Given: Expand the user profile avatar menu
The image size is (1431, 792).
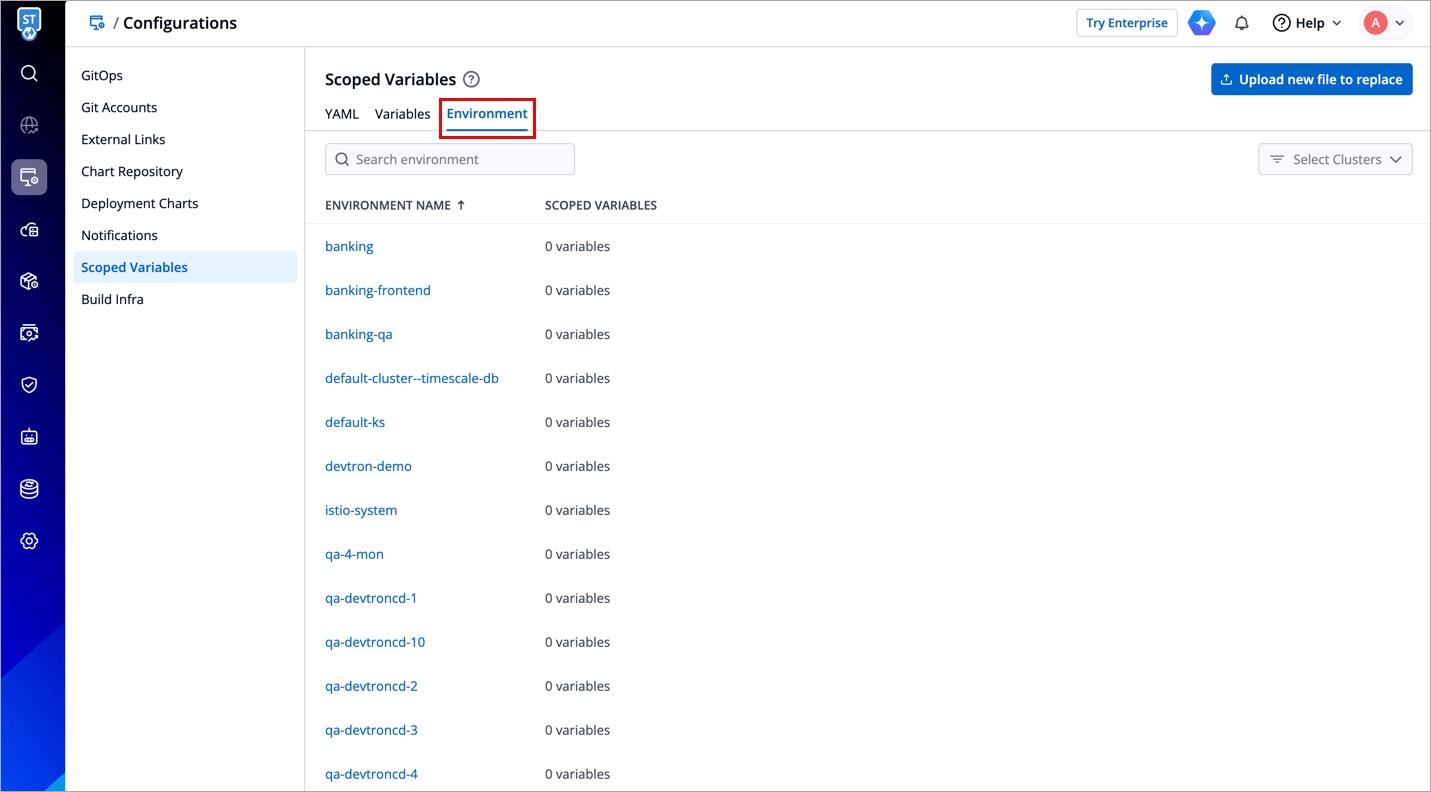Looking at the screenshot, I should (1386, 23).
